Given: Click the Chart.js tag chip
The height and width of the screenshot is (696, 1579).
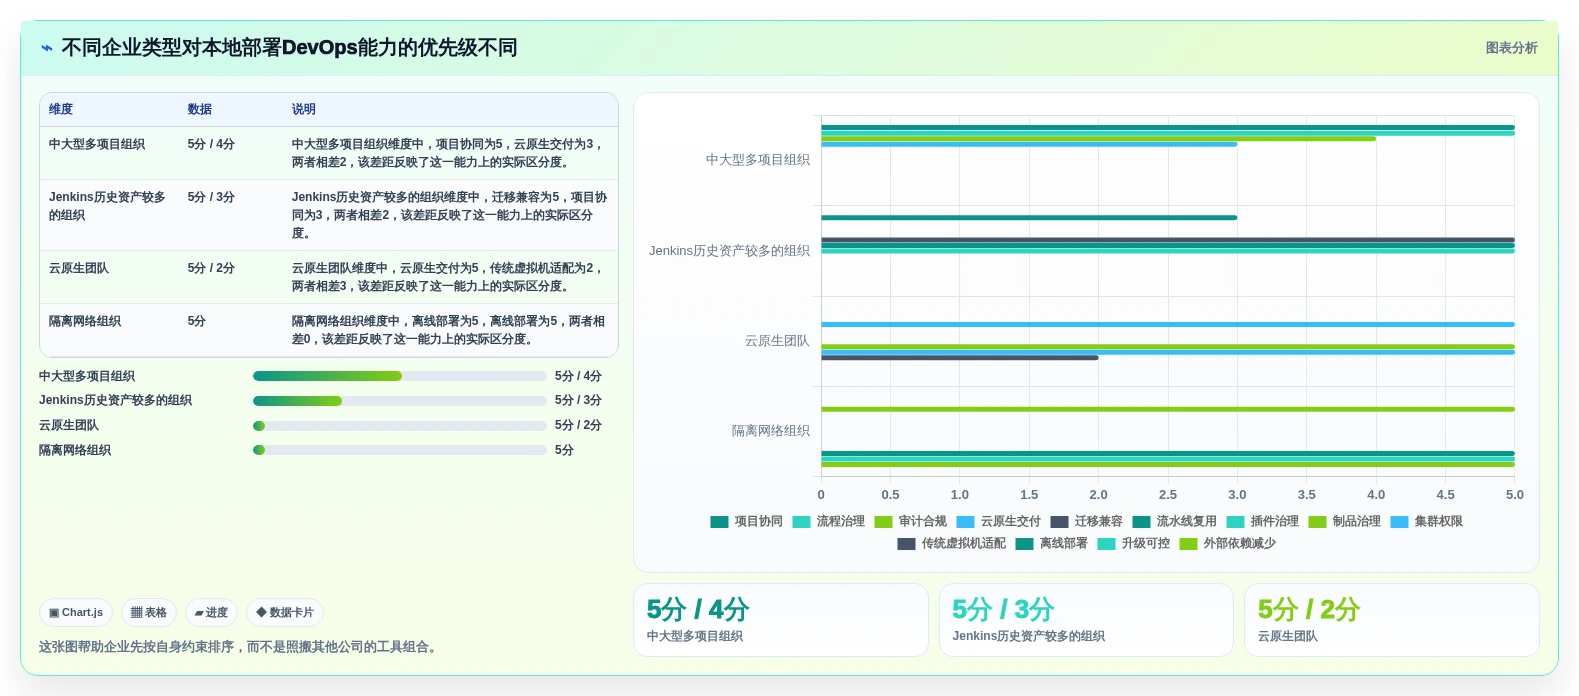Looking at the screenshot, I should coord(76,612).
